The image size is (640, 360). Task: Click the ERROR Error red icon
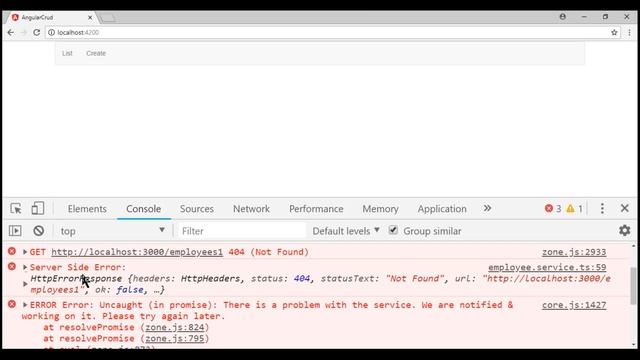tap(12, 304)
